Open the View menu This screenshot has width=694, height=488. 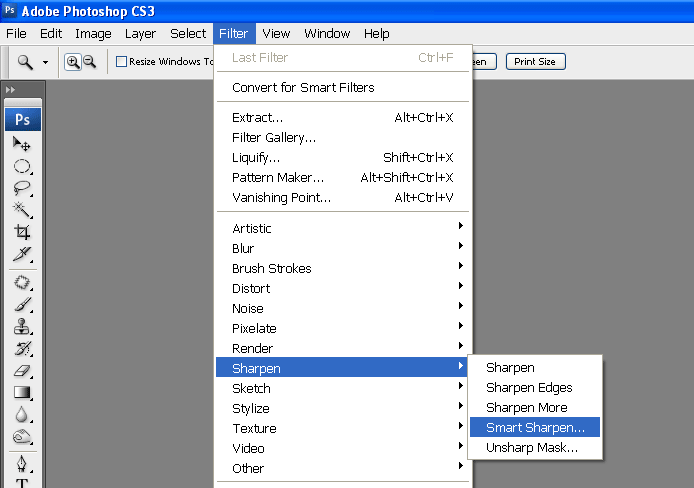pyautogui.click(x=276, y=34)
